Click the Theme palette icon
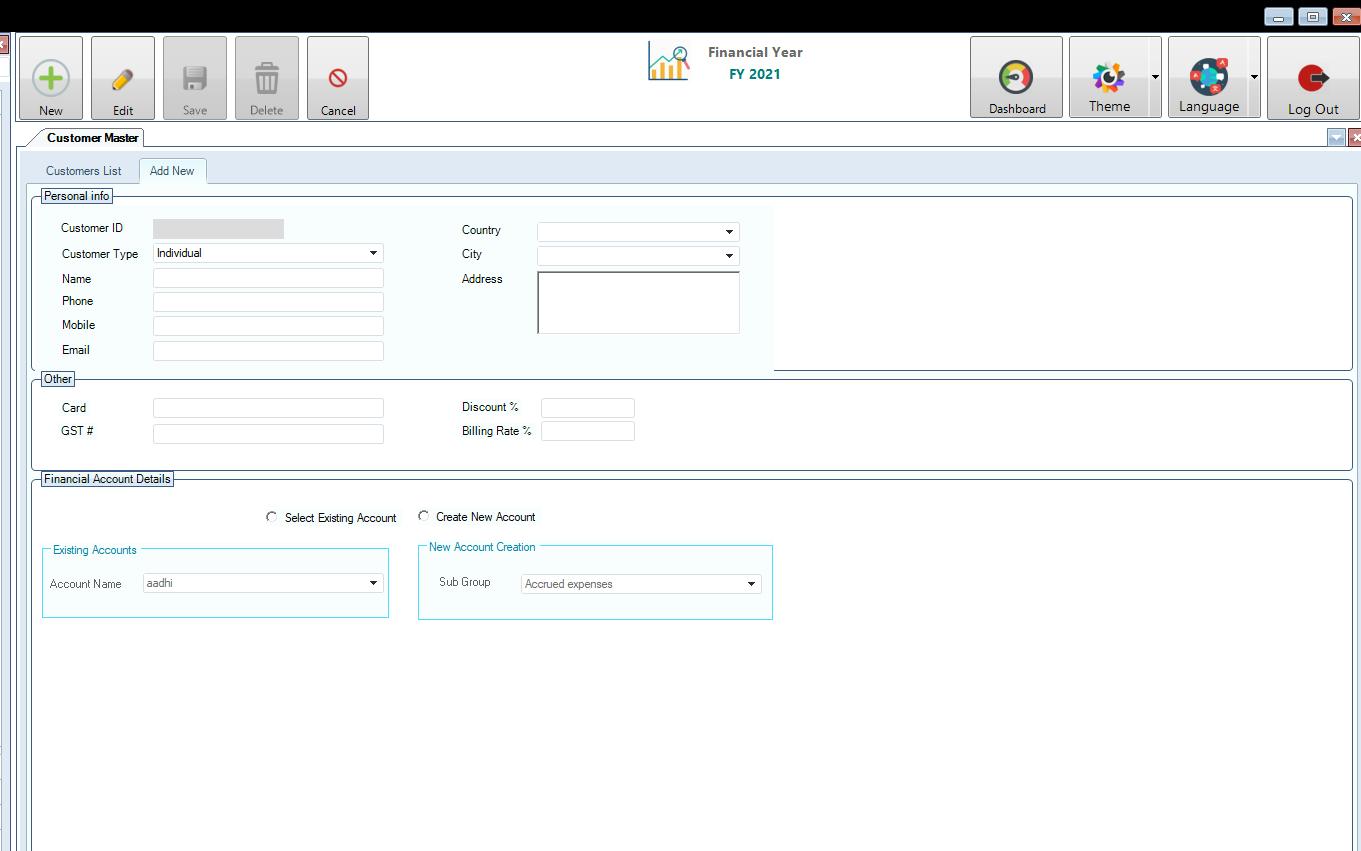 tap(1108, 77)
